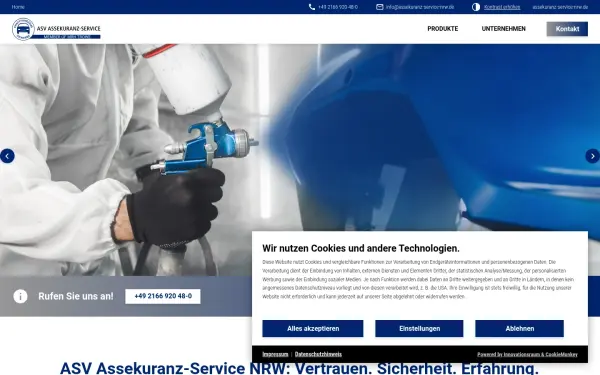
Task: Click the envelope email icon in the top bar
Action: pos(380,7)
